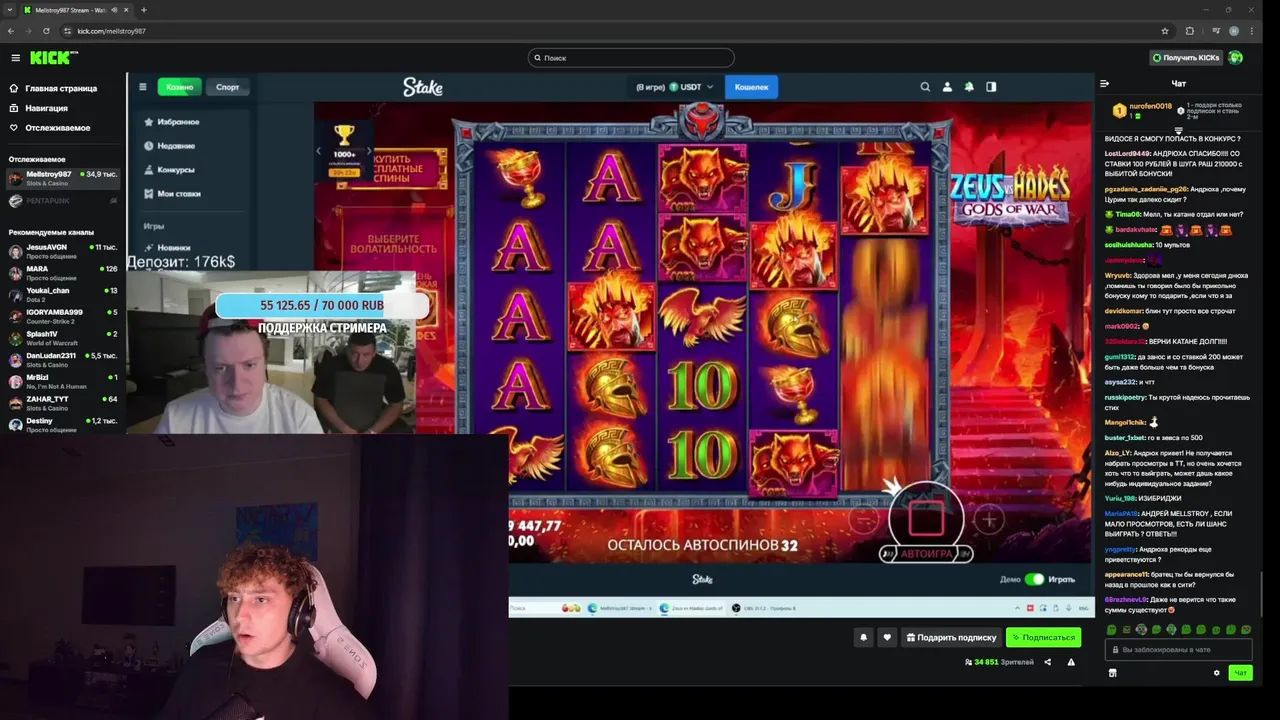Open the Mellstroy987 followed channel
Viewport: 1280px width, 720px height.
point(63,178)
